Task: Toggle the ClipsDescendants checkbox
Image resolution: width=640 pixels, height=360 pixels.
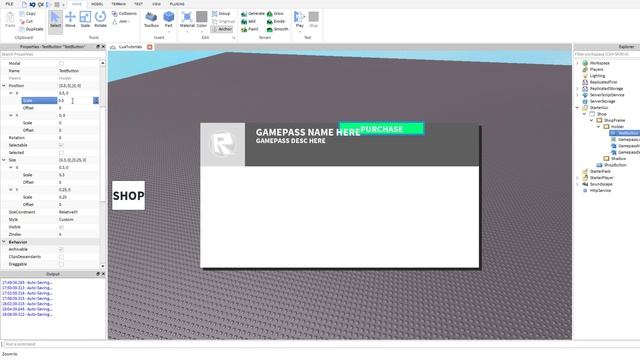Action: click(x=61, y=257)
